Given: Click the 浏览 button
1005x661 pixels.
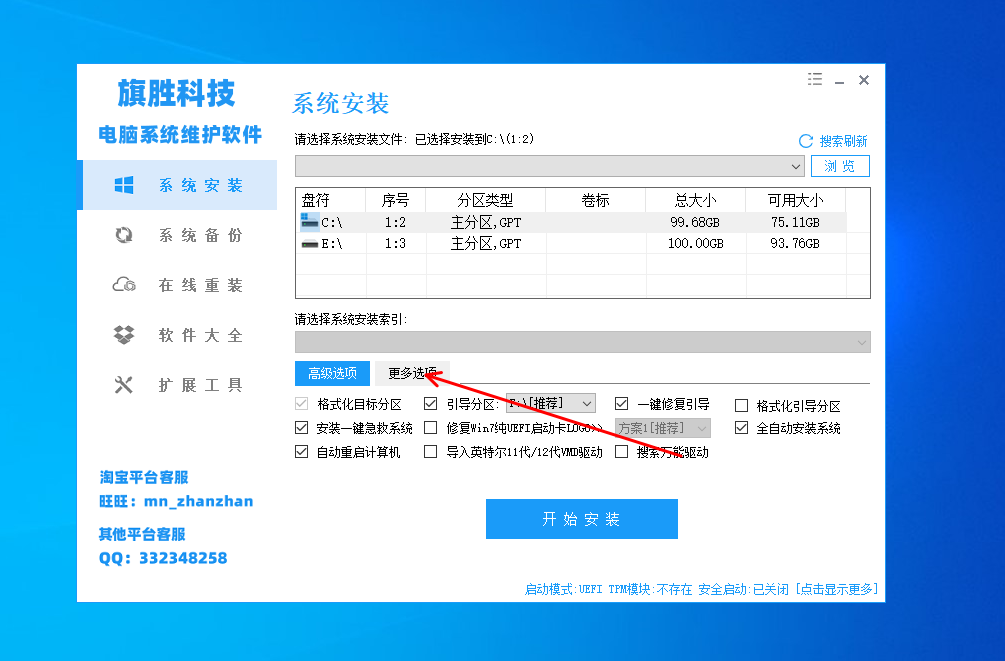Looking at the screenshot, I should (841, 166).
